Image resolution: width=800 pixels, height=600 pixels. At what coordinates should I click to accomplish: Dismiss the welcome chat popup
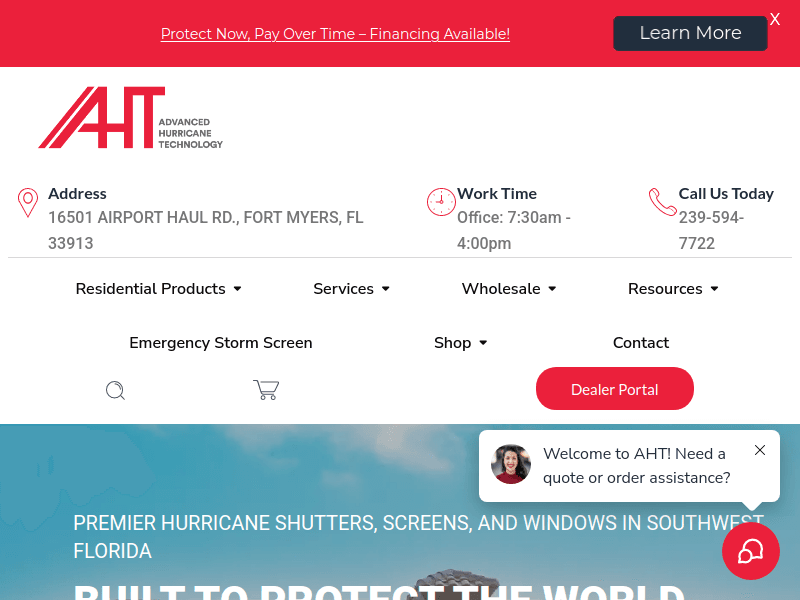coord(760,450)
